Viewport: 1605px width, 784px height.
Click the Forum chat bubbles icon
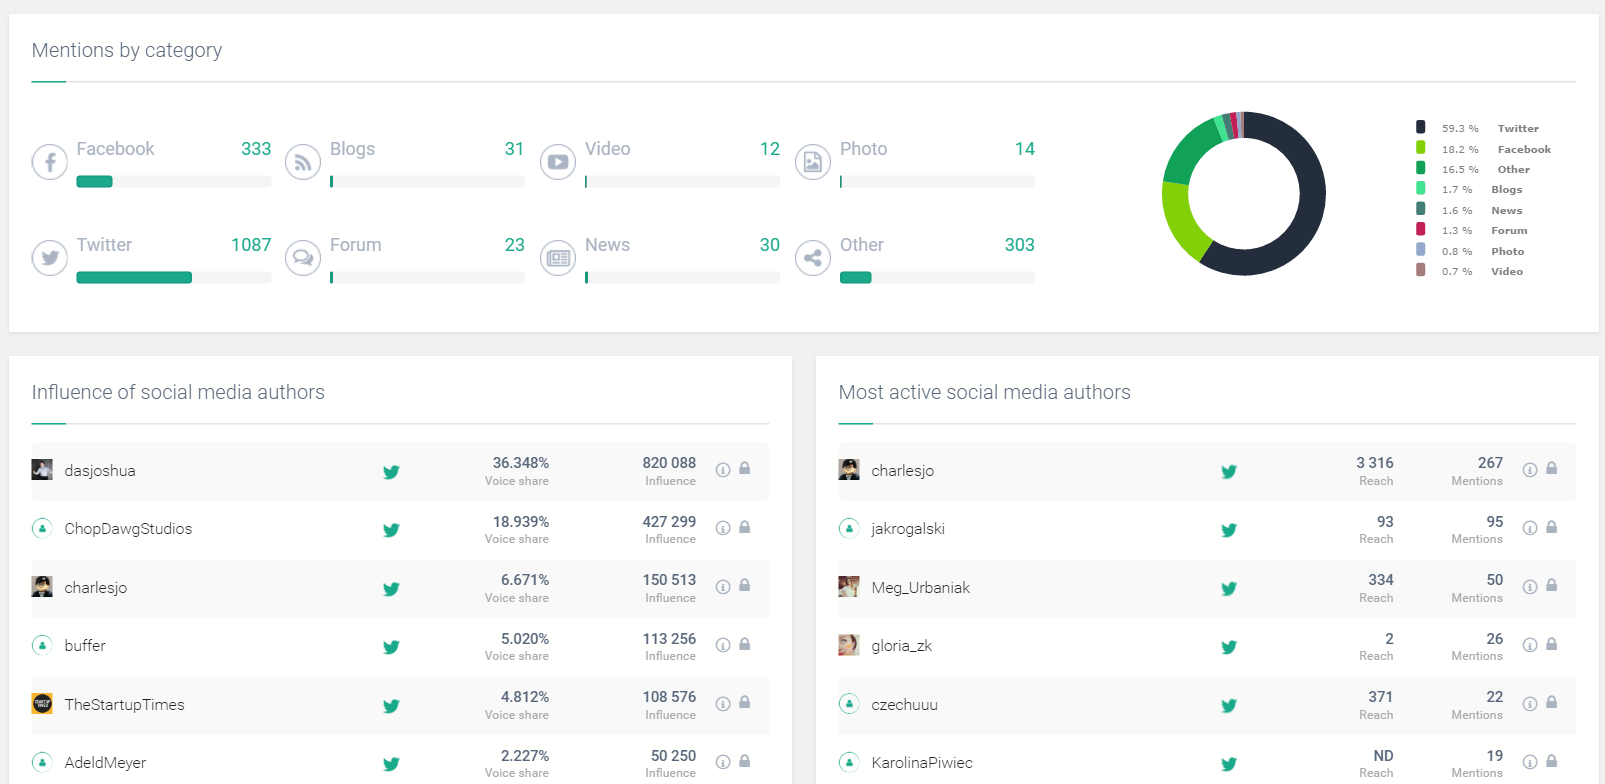click(303, 258)
